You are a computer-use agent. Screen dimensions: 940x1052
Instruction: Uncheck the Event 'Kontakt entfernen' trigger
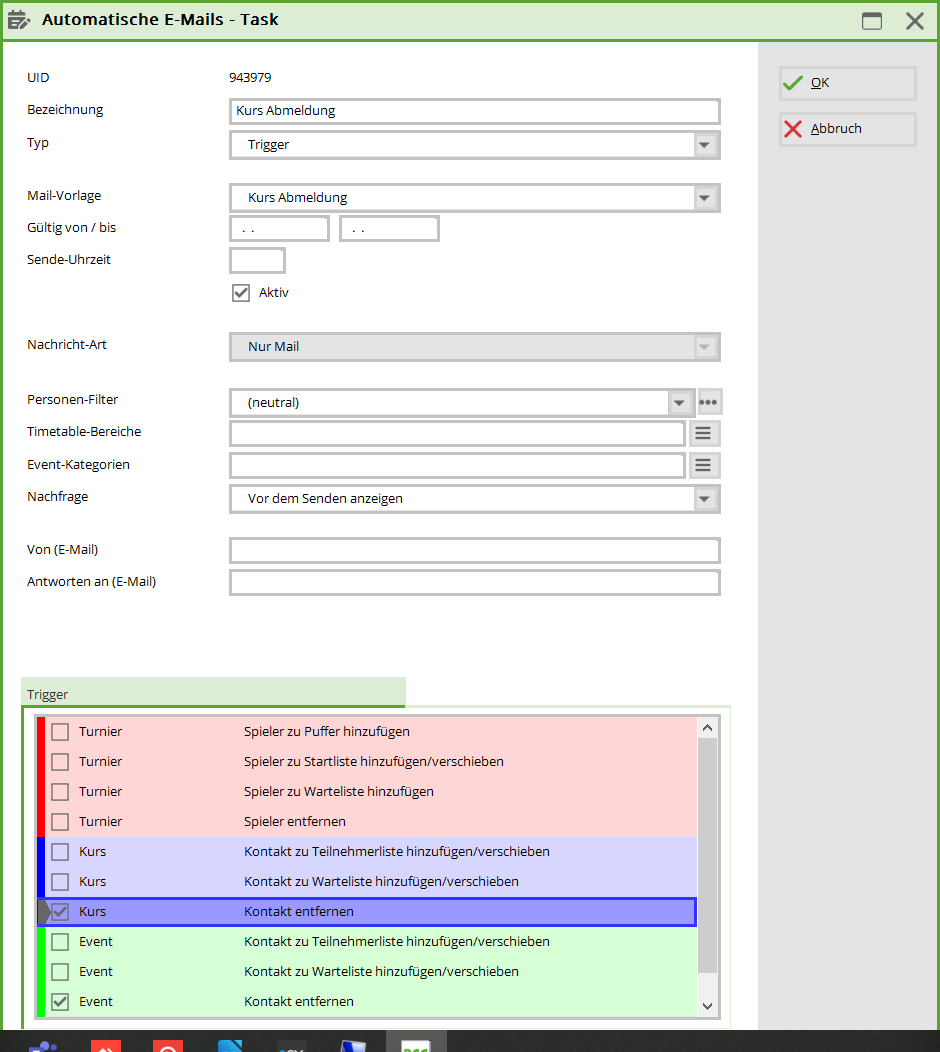(x=61, y=1001)
